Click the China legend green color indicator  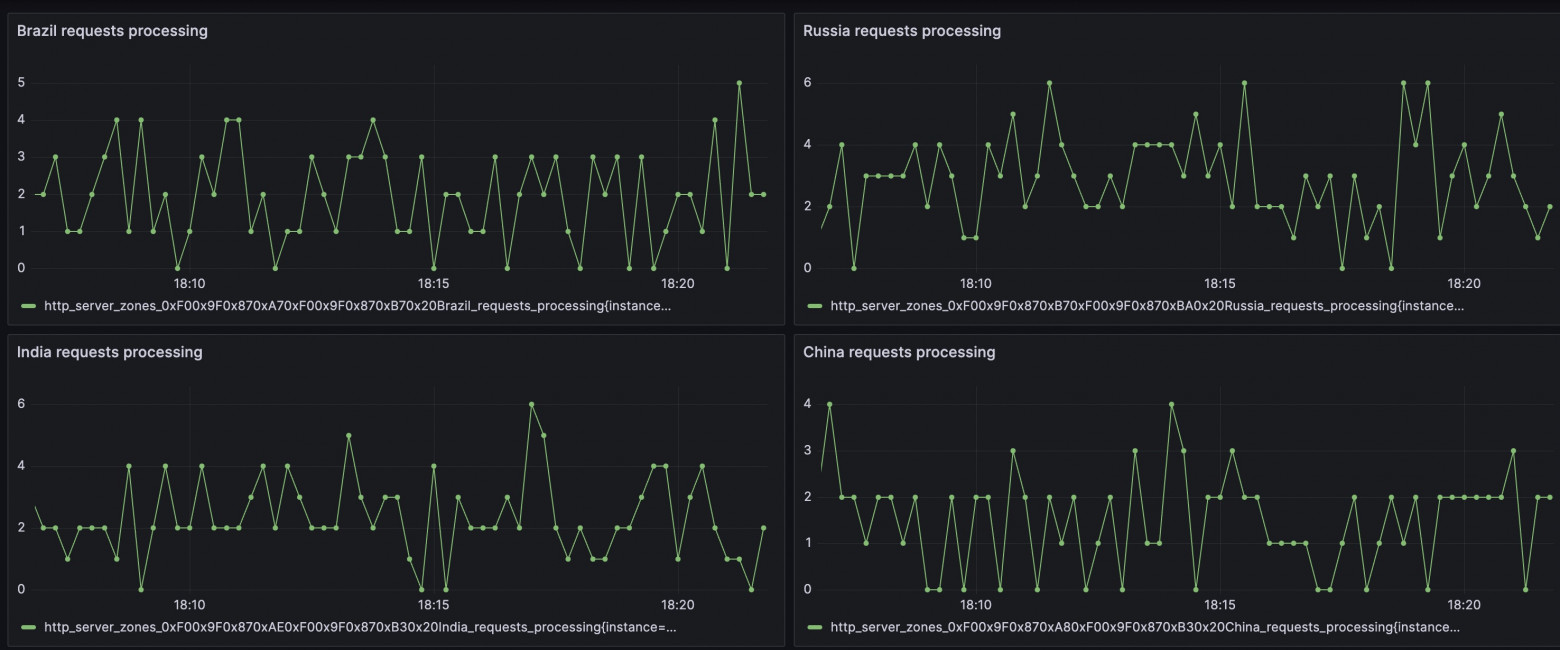pyautogui.click(x=815, y=628)
